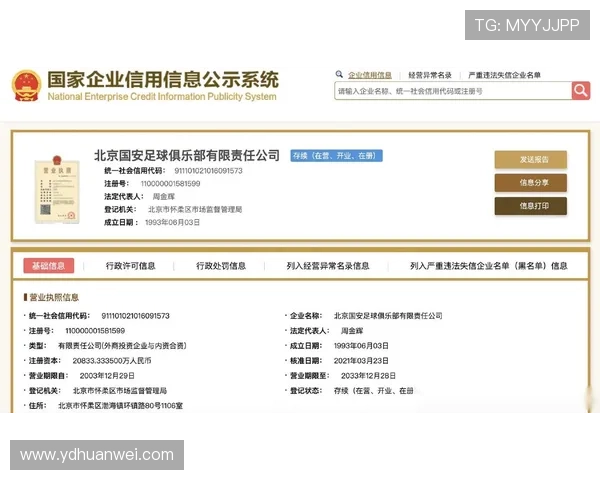
Task: Click the 营业执照信息 section heading
Action: 54,297
